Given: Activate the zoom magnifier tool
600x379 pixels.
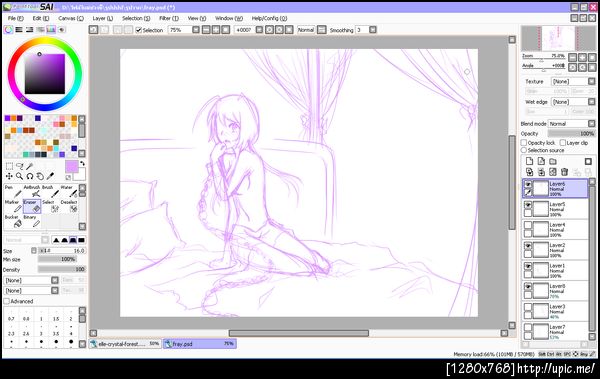Looking at the screenshot, I should pyautogui.click(x=20, y=176).
